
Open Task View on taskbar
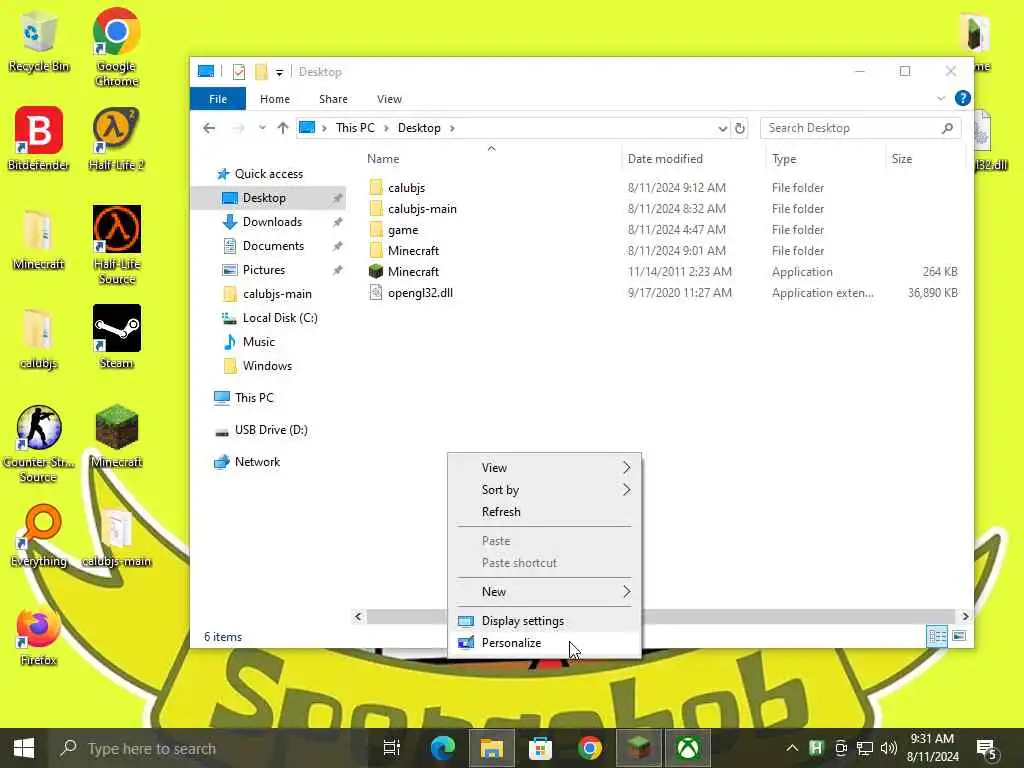(x=392, y=748)
